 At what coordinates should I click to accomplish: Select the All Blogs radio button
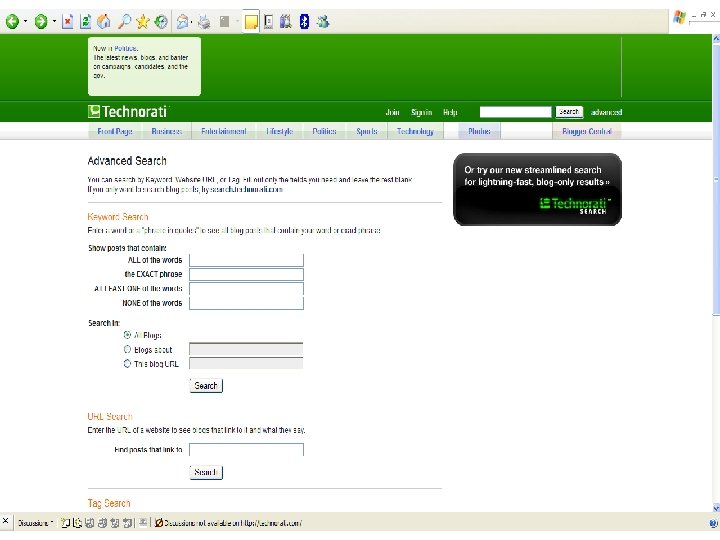pos(127,335)
